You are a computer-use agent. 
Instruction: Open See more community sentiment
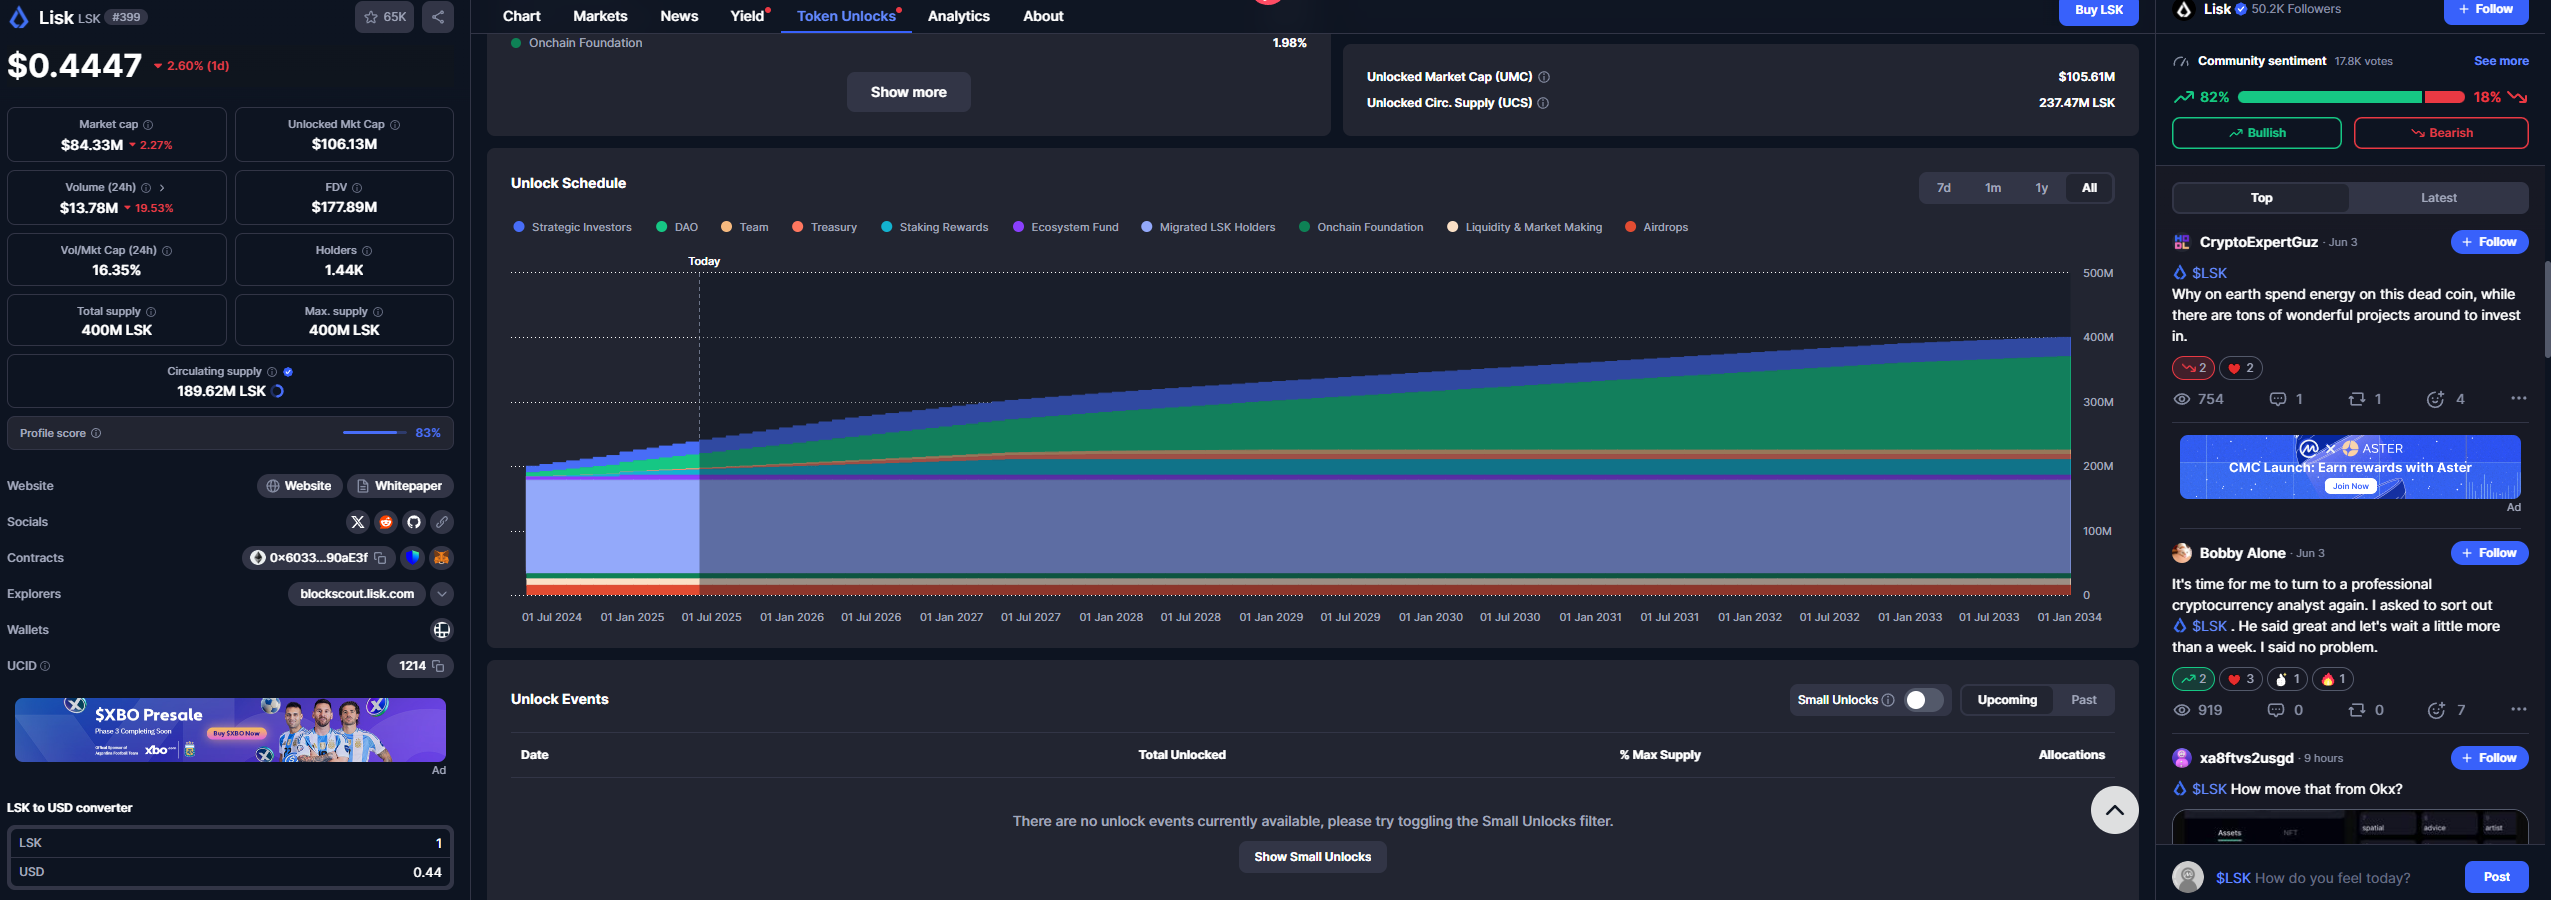point(2500,61)
